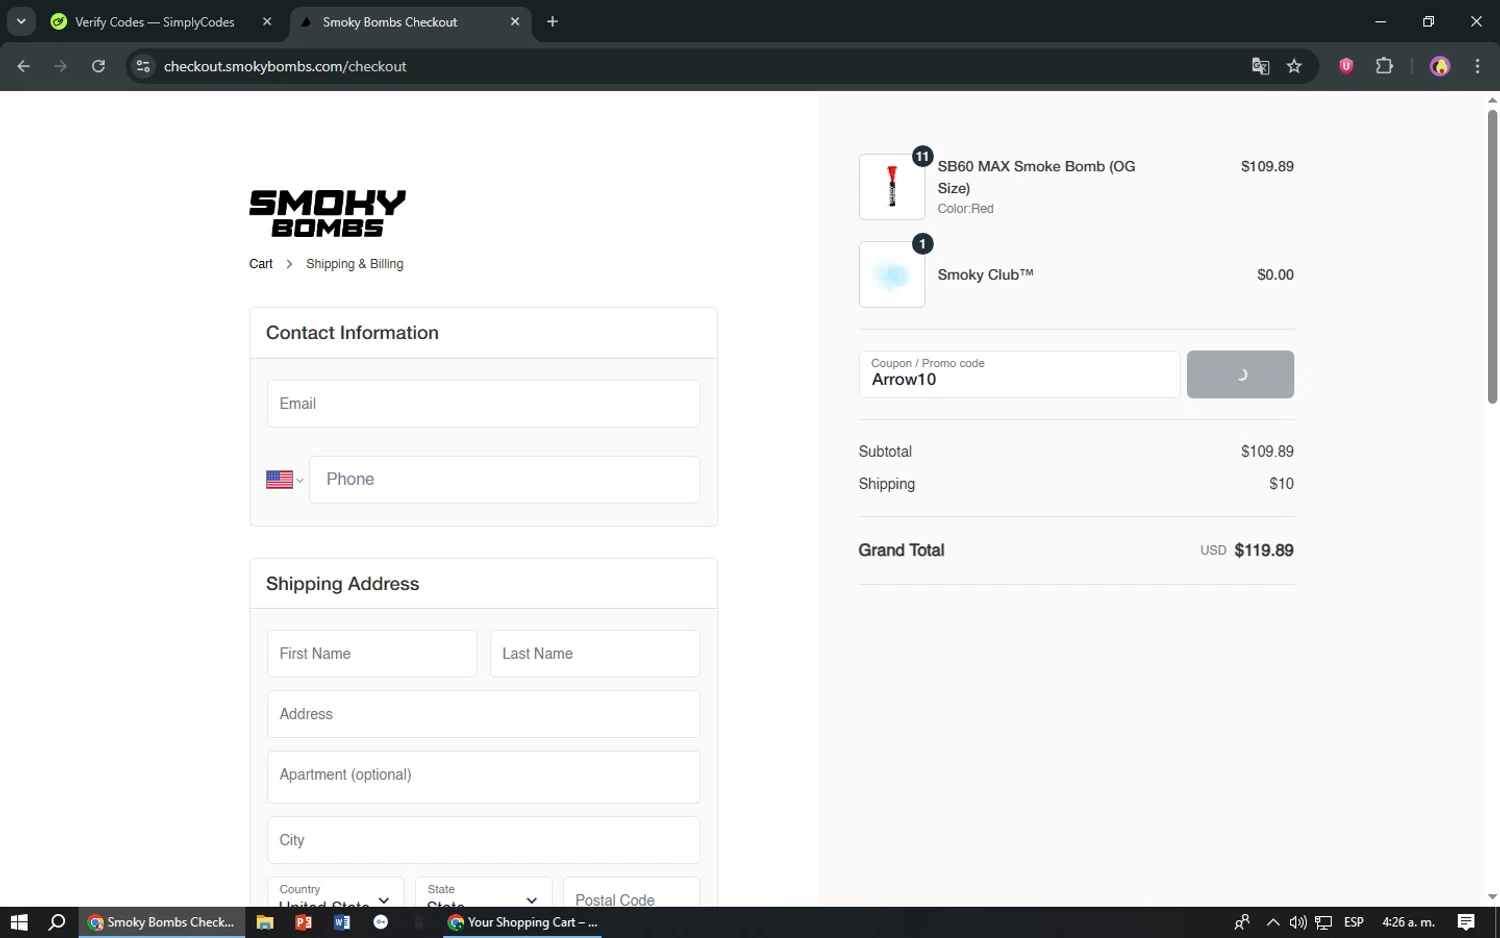Viewport: 1500px width, 938px height.
Task: Open the uBlock shield extension
Action: tap(1346, 66)
